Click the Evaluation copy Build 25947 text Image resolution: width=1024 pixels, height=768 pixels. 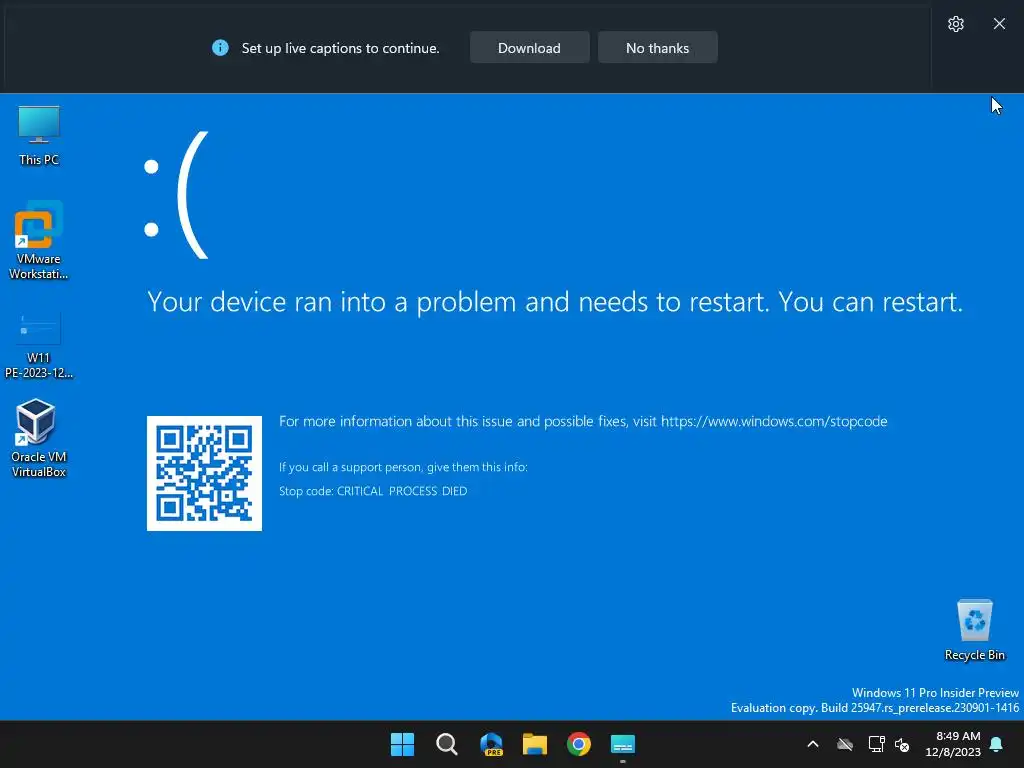tap(874, 708)
